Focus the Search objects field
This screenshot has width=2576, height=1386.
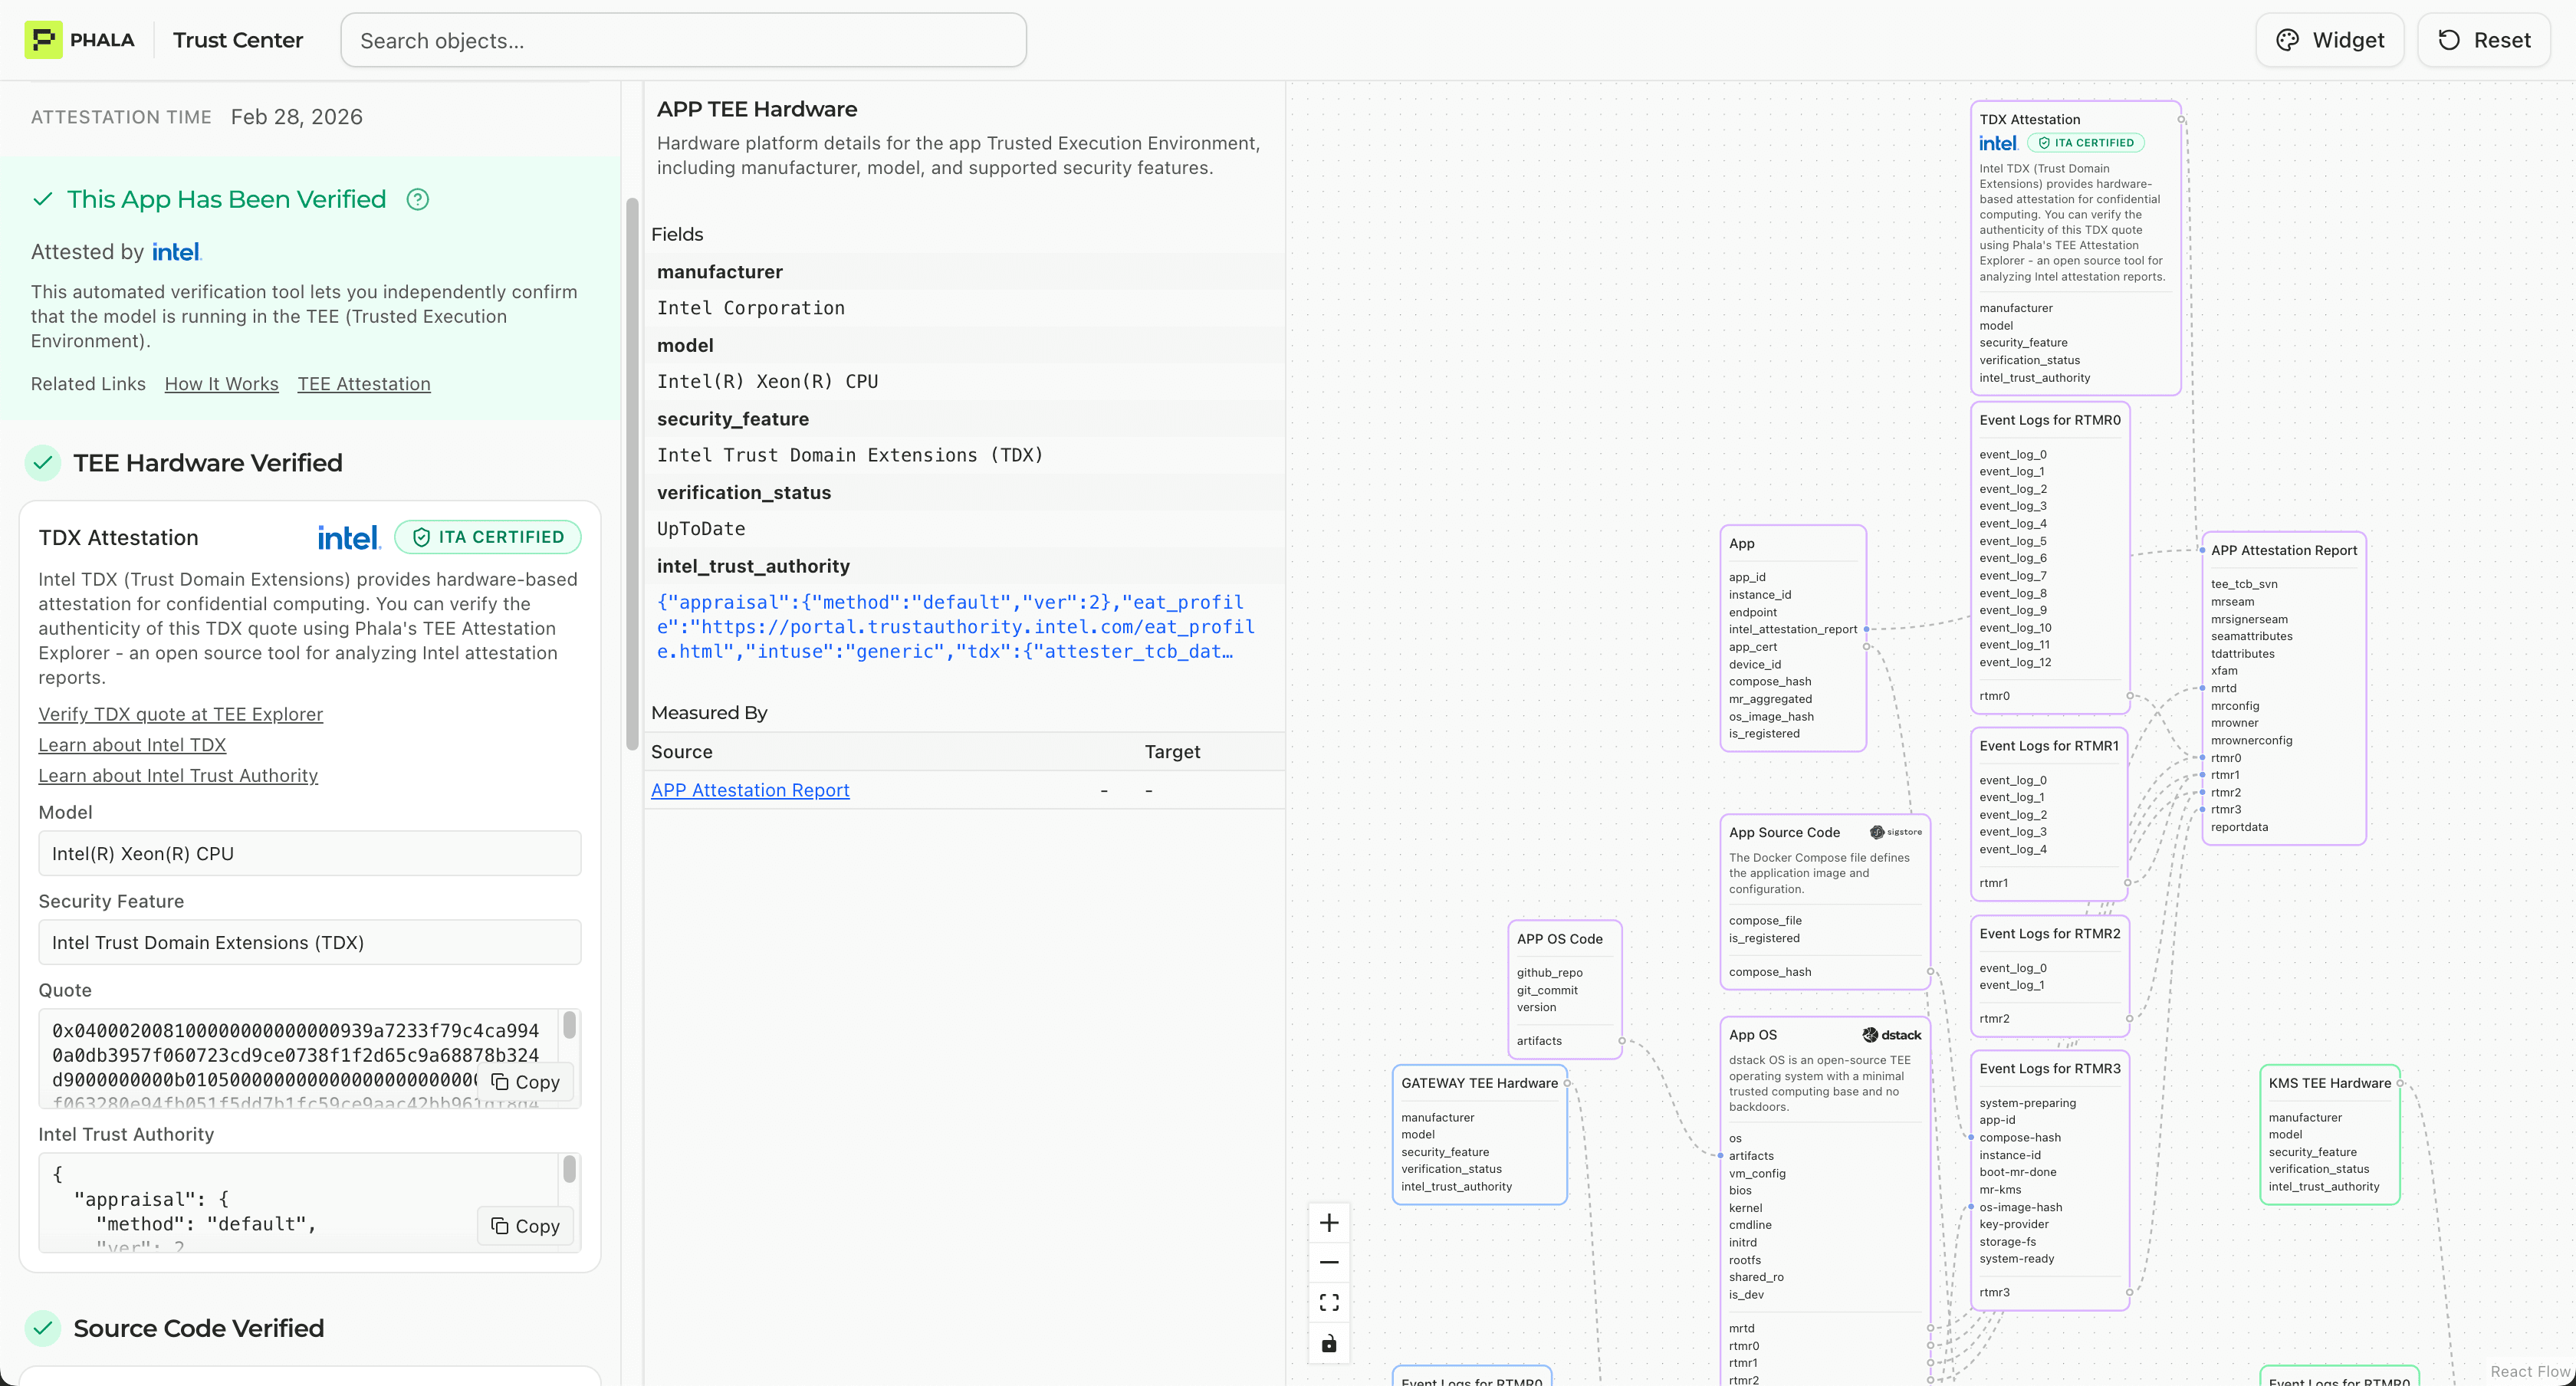pos(683,40)
